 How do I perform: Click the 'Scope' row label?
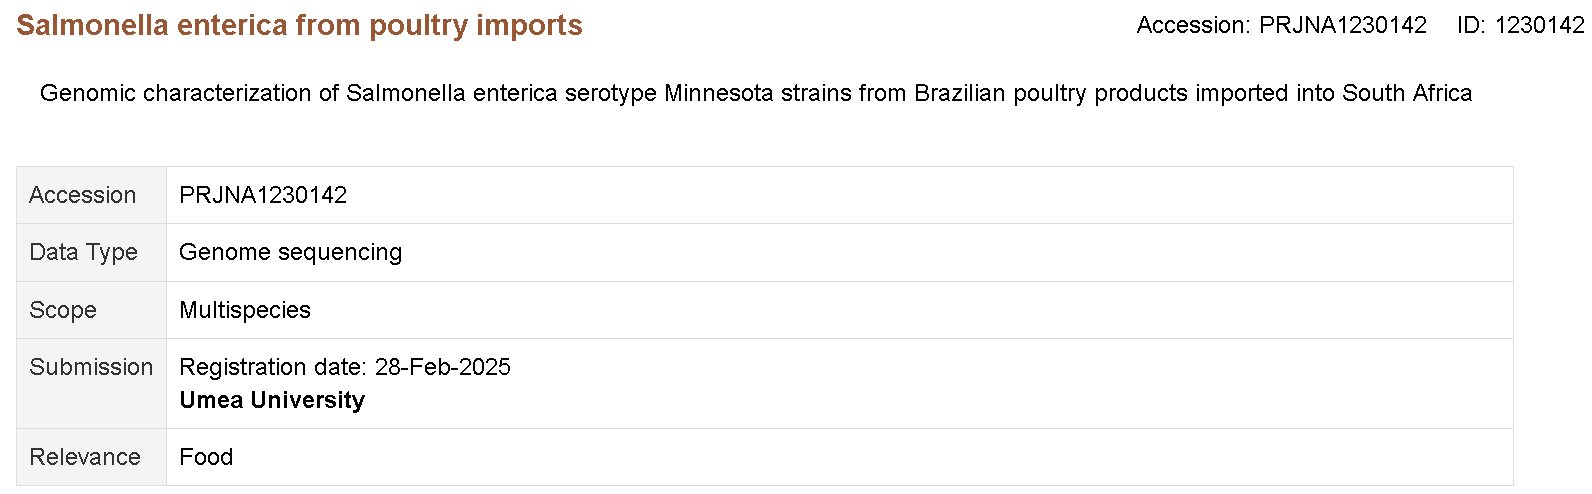pos(63,310)
